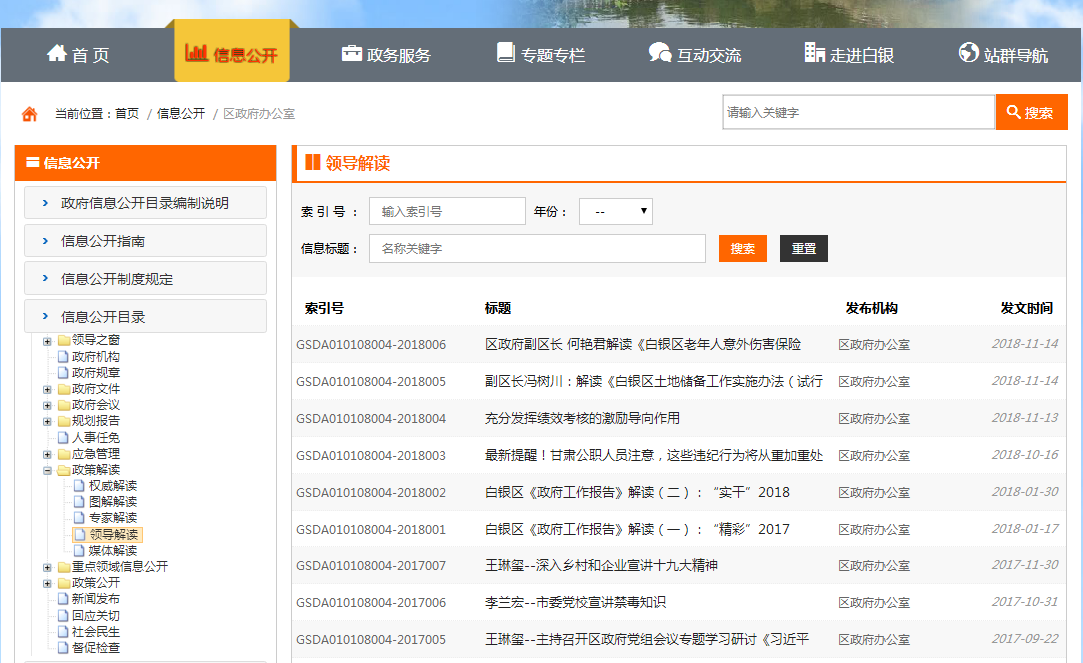Expand the 政府文件 tree node

tap(47, 390)
